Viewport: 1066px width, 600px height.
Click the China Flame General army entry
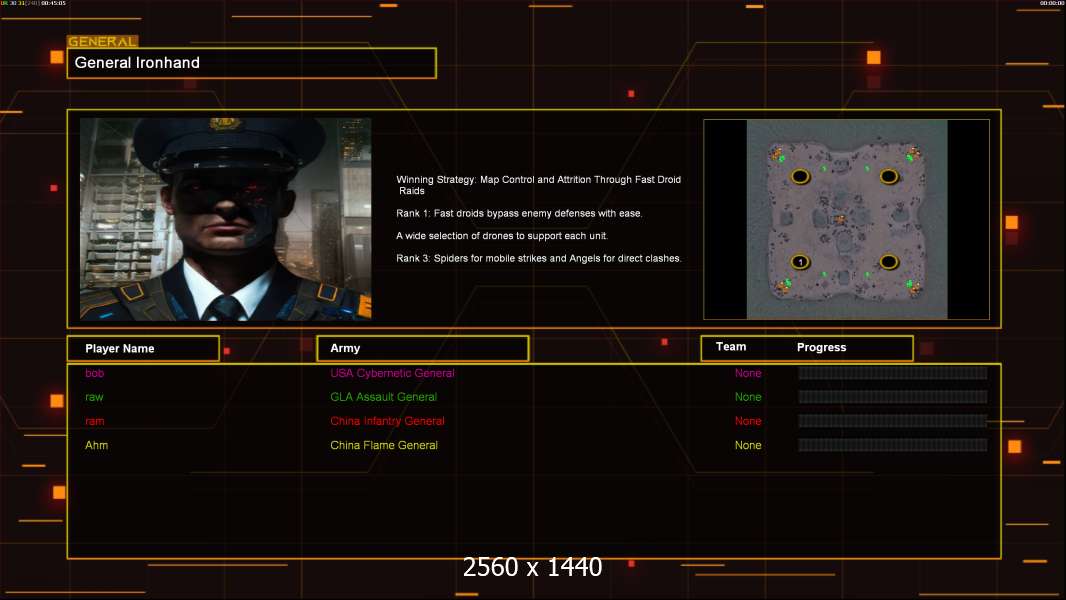pos(384,445)
